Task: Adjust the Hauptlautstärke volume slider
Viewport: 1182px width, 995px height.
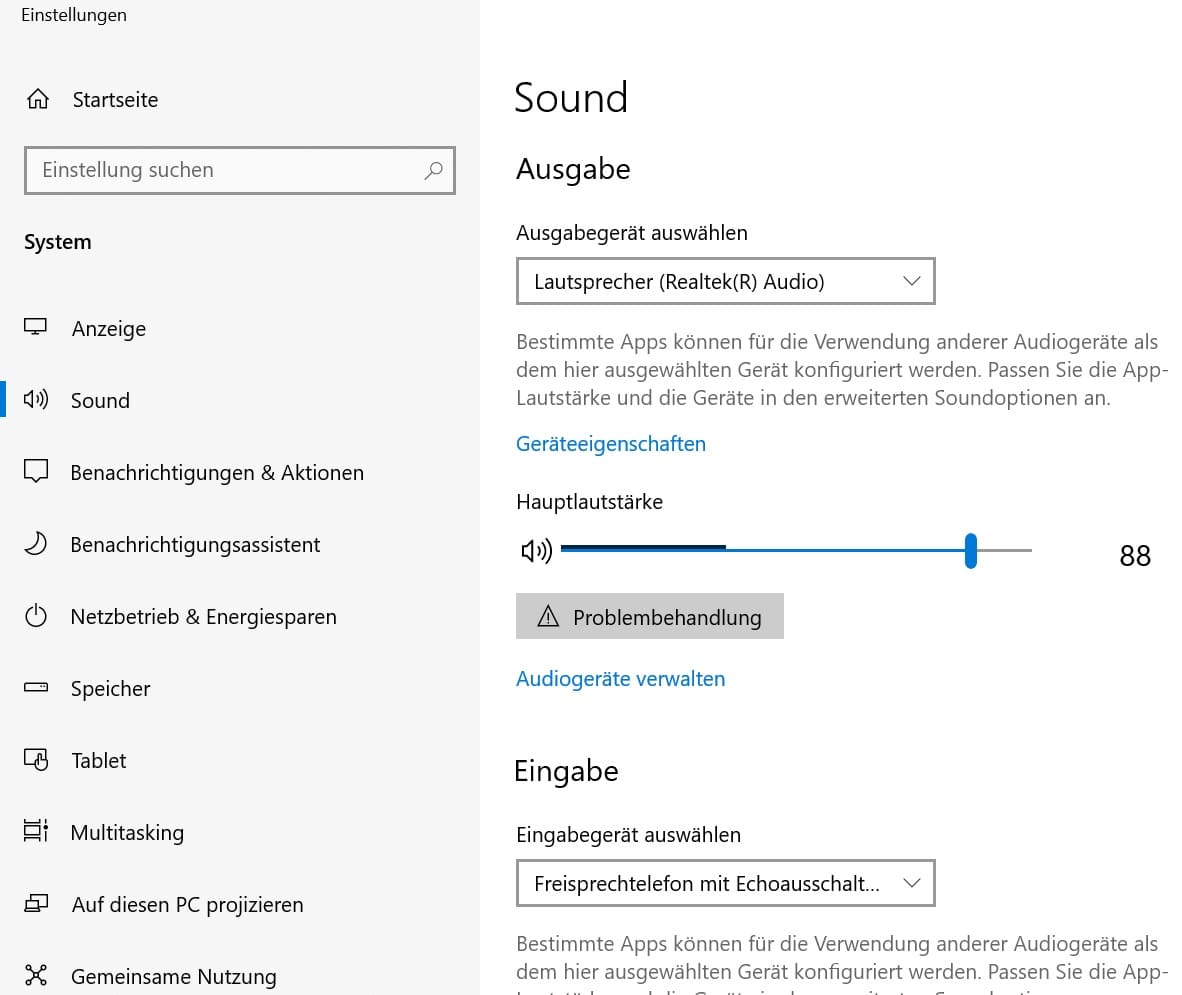Action: tap(970, 550)
